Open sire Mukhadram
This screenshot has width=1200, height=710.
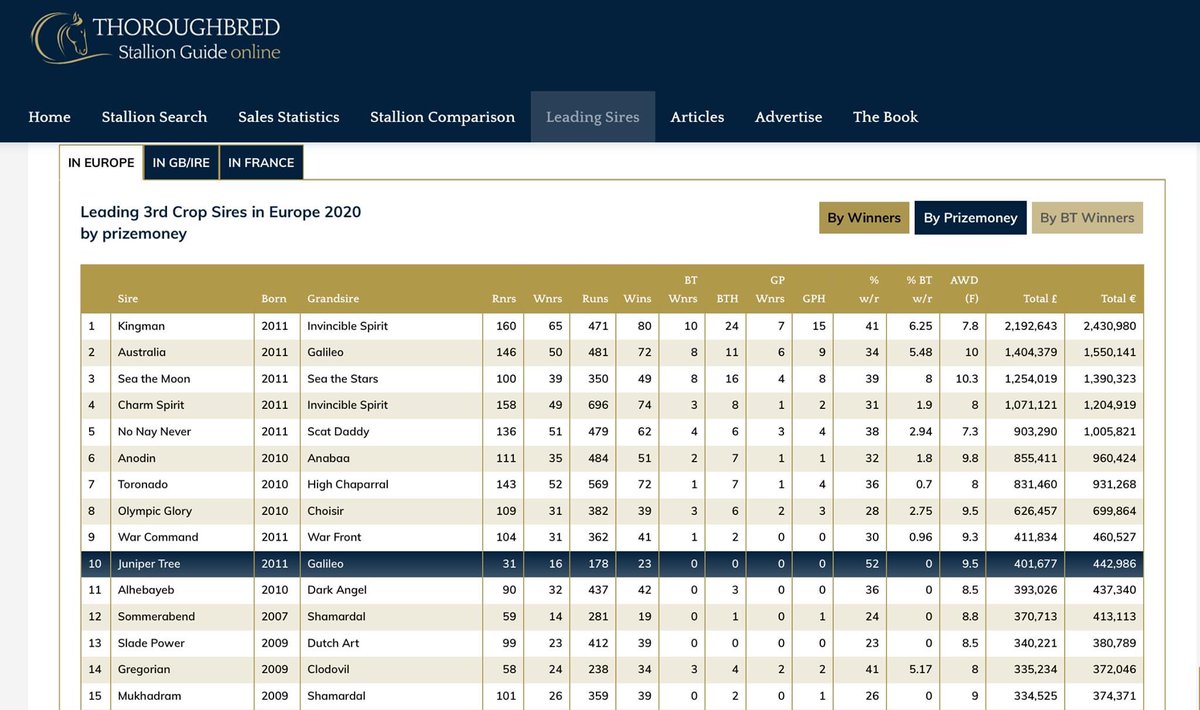[149, 696]
